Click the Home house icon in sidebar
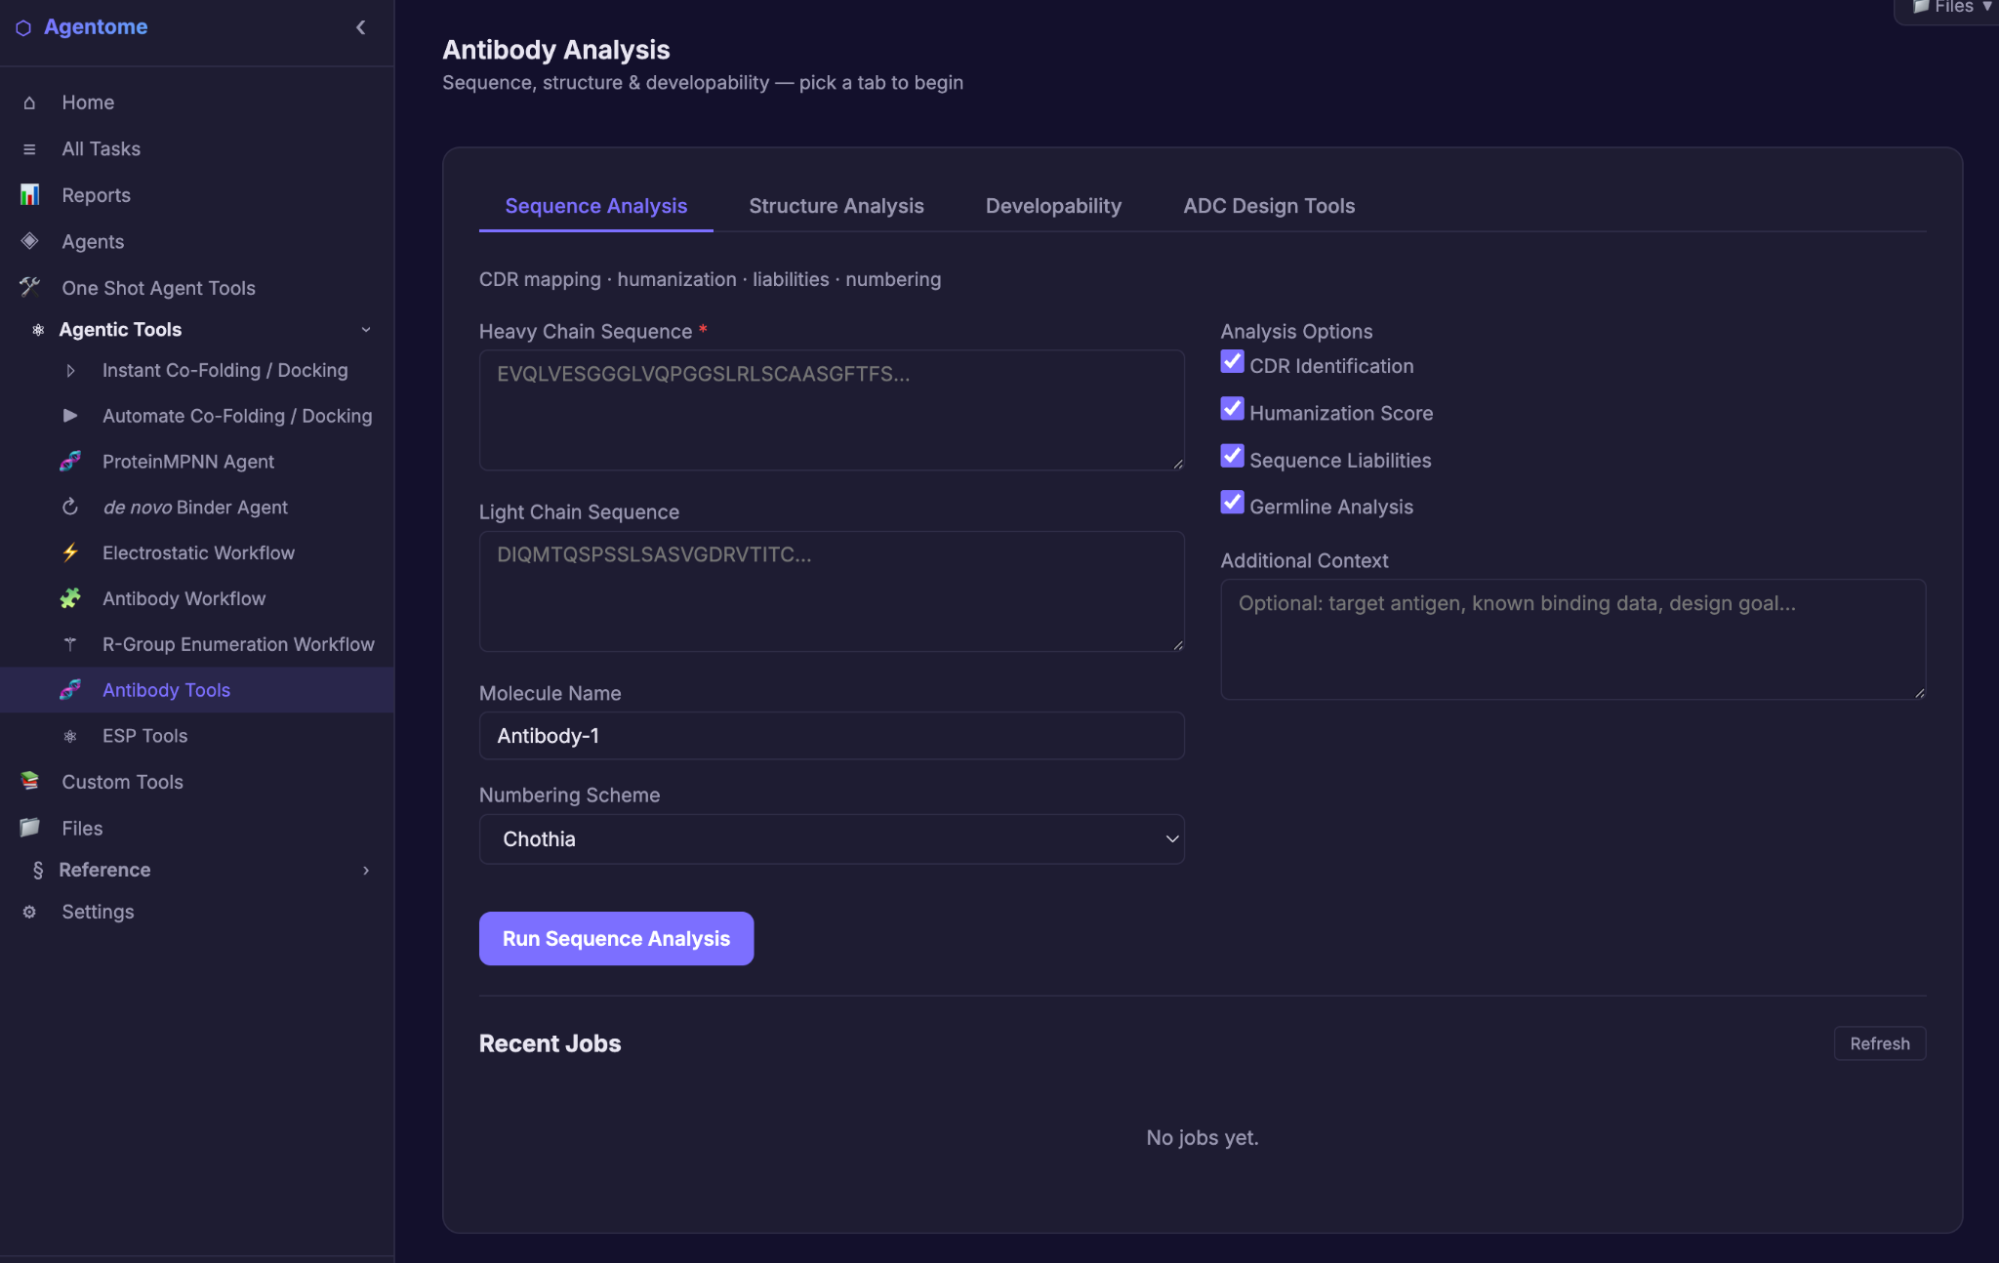Image resolution: width=1999 pixels, height=1264 pixels. click(29, 102)
